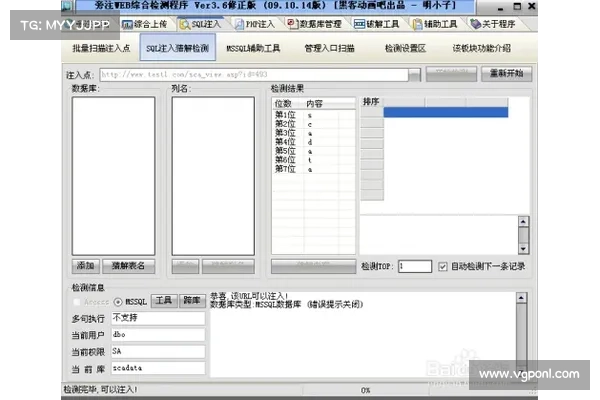The width and height of the screenshot is (600, 400).
Task: Select the 第3位 result row
Action: [x=313, y=133]
